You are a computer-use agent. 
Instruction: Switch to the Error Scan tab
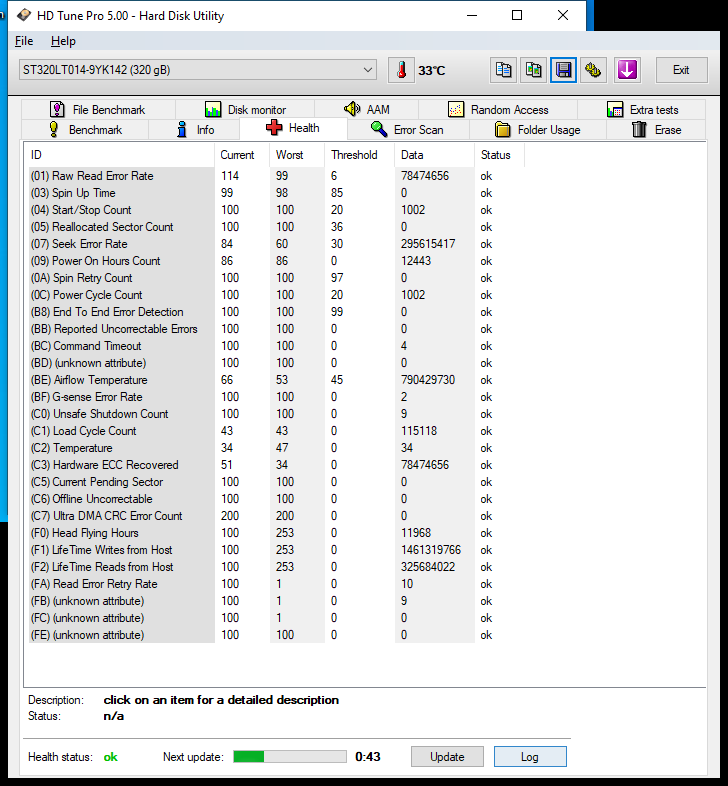click(x=408, y=129)
